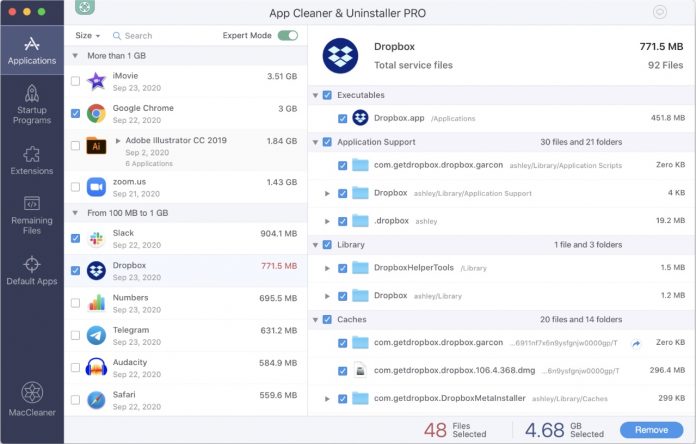Click the Slack app icon
The height and width of the screenshot is (444, 696).
(96, 238)
